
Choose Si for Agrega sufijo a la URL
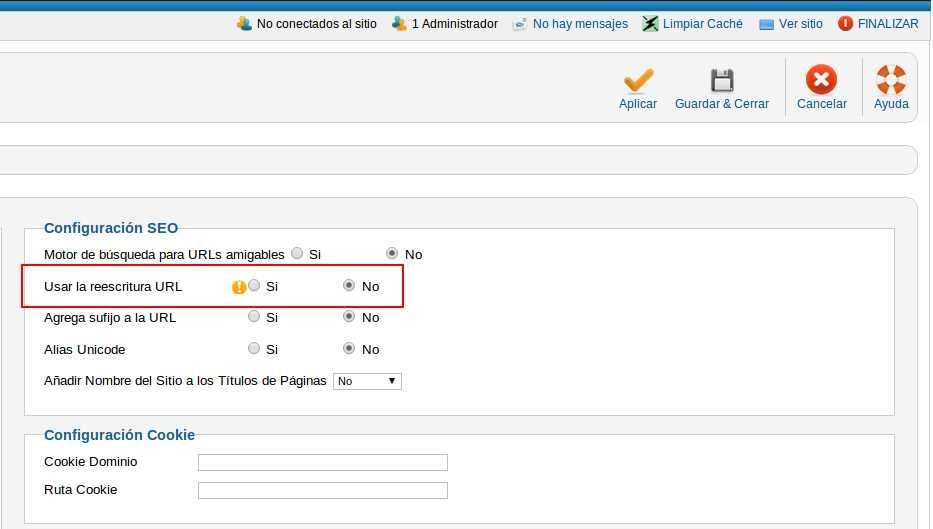tap(254, 317)
